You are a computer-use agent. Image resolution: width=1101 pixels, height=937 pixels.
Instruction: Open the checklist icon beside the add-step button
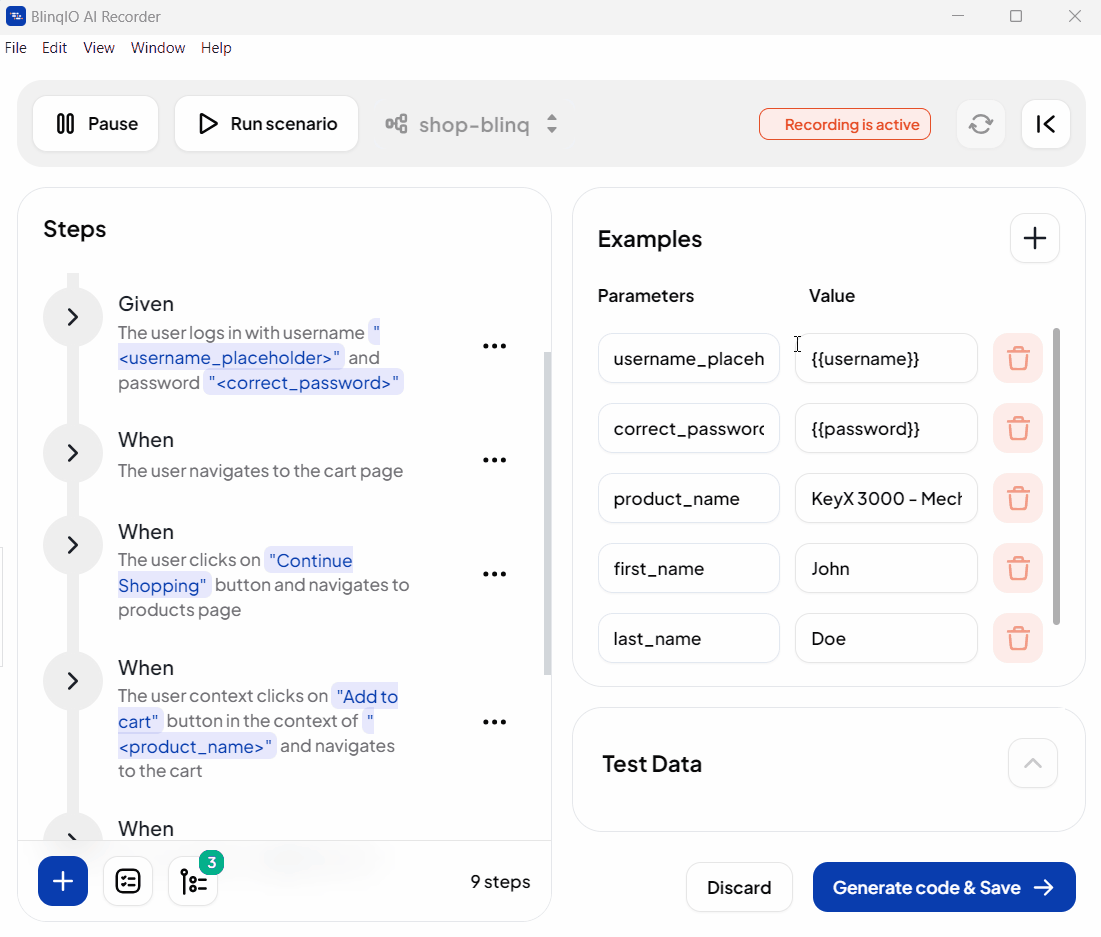[x=128, y=881]
